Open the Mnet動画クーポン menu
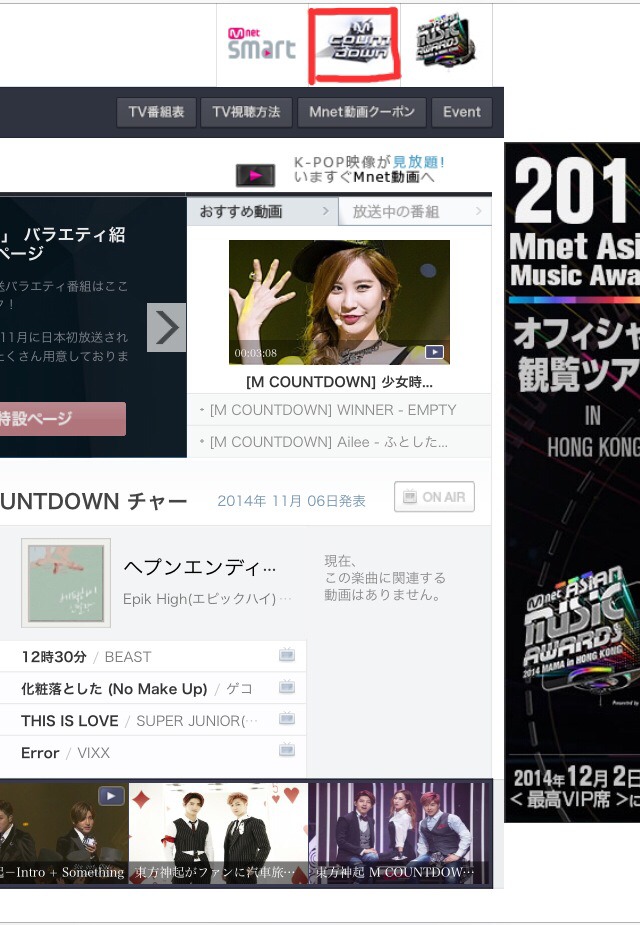Image resolution: width=640 pixels, height=925 pixels. pyautogui.click(x=362, y=112)
